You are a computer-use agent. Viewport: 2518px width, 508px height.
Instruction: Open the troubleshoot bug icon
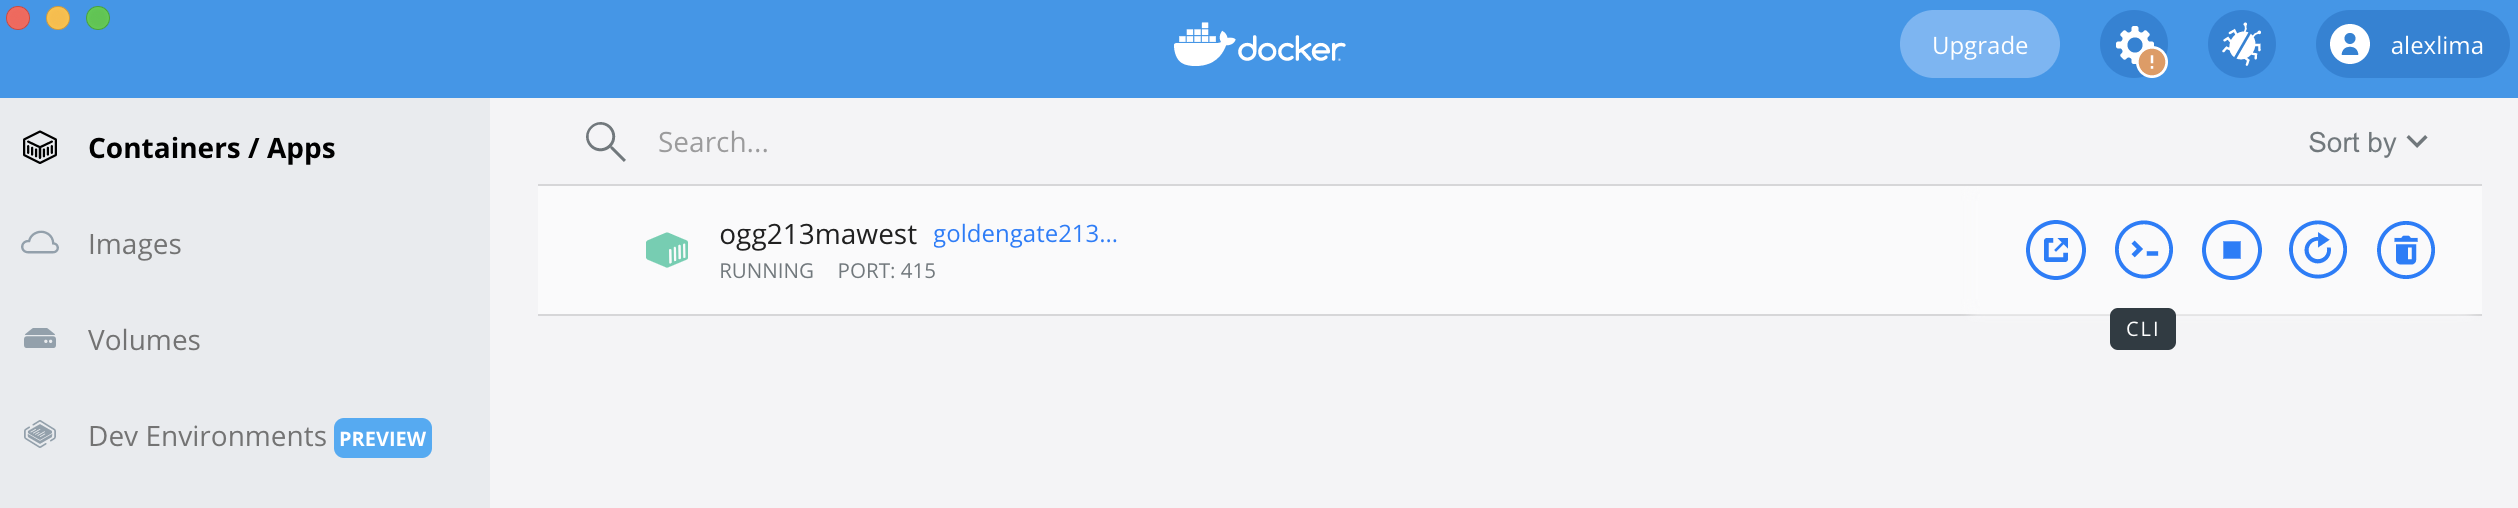2241,45
